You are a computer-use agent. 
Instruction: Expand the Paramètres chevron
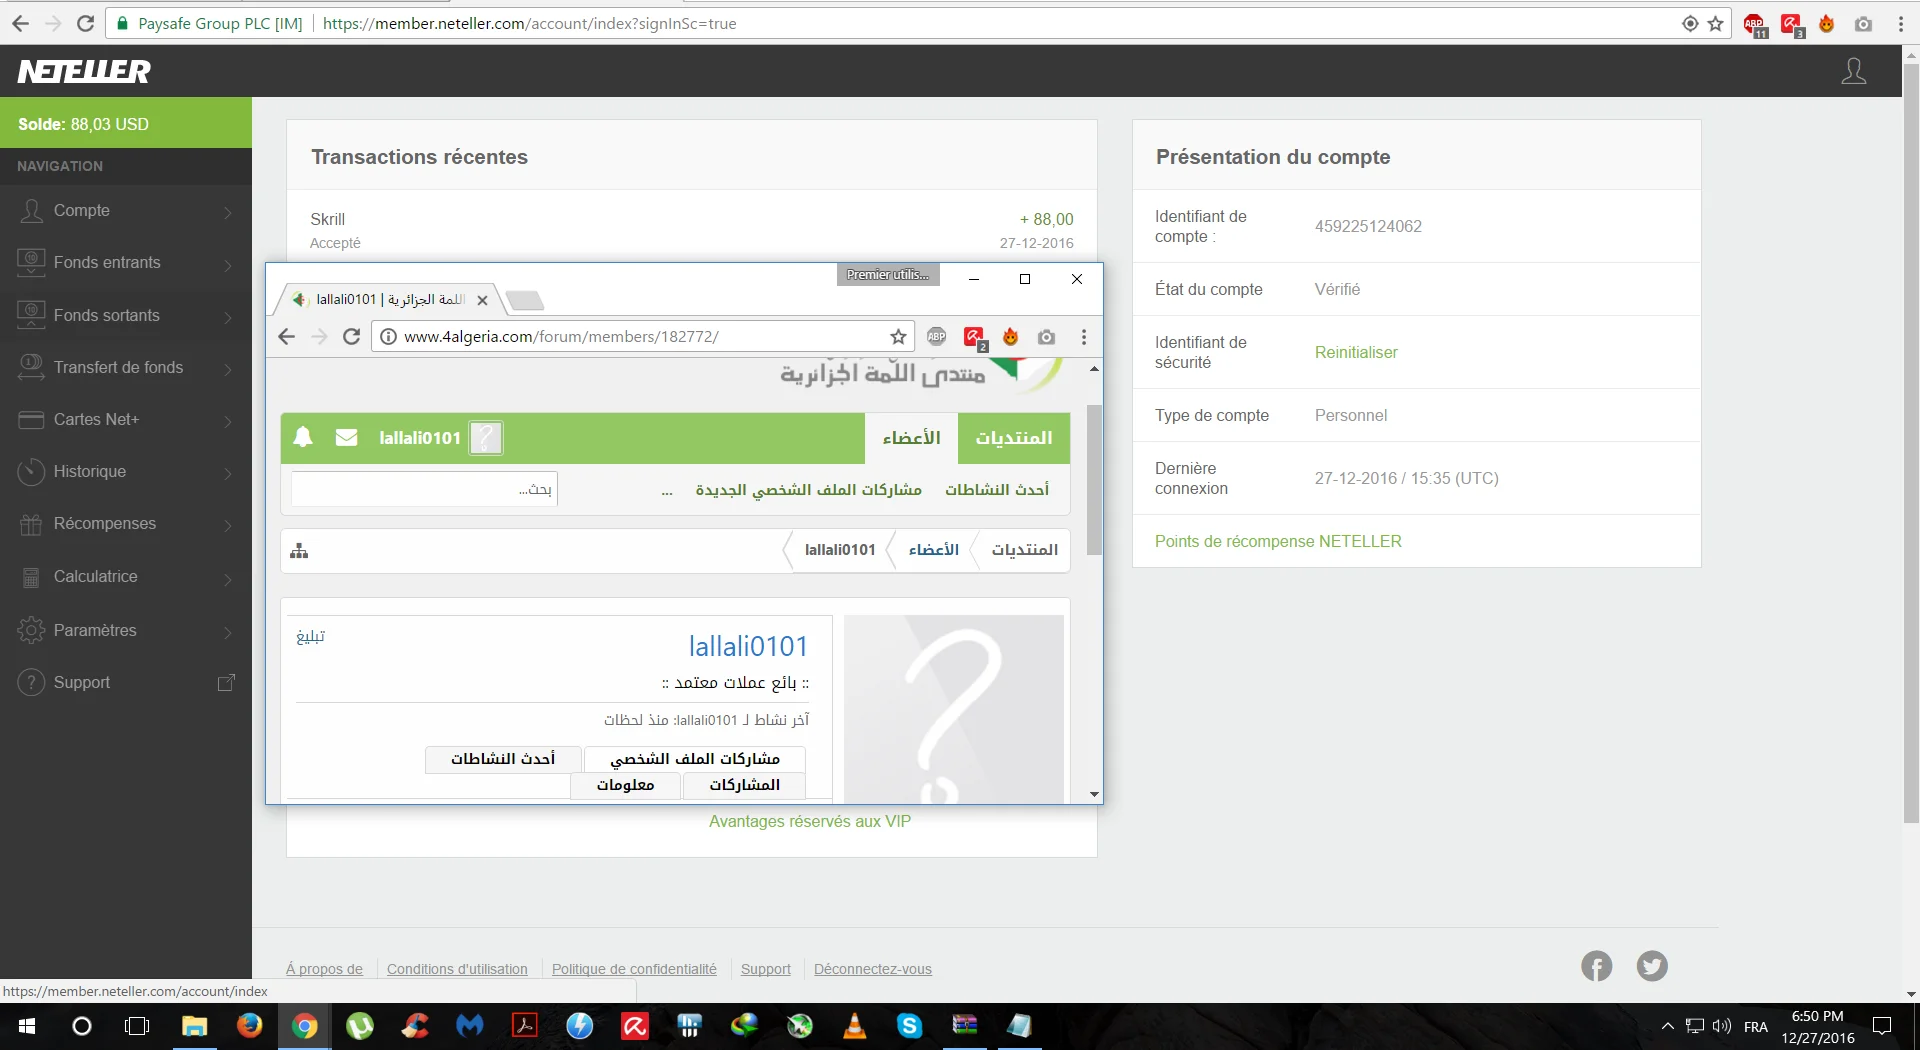[x=228, y=631]
